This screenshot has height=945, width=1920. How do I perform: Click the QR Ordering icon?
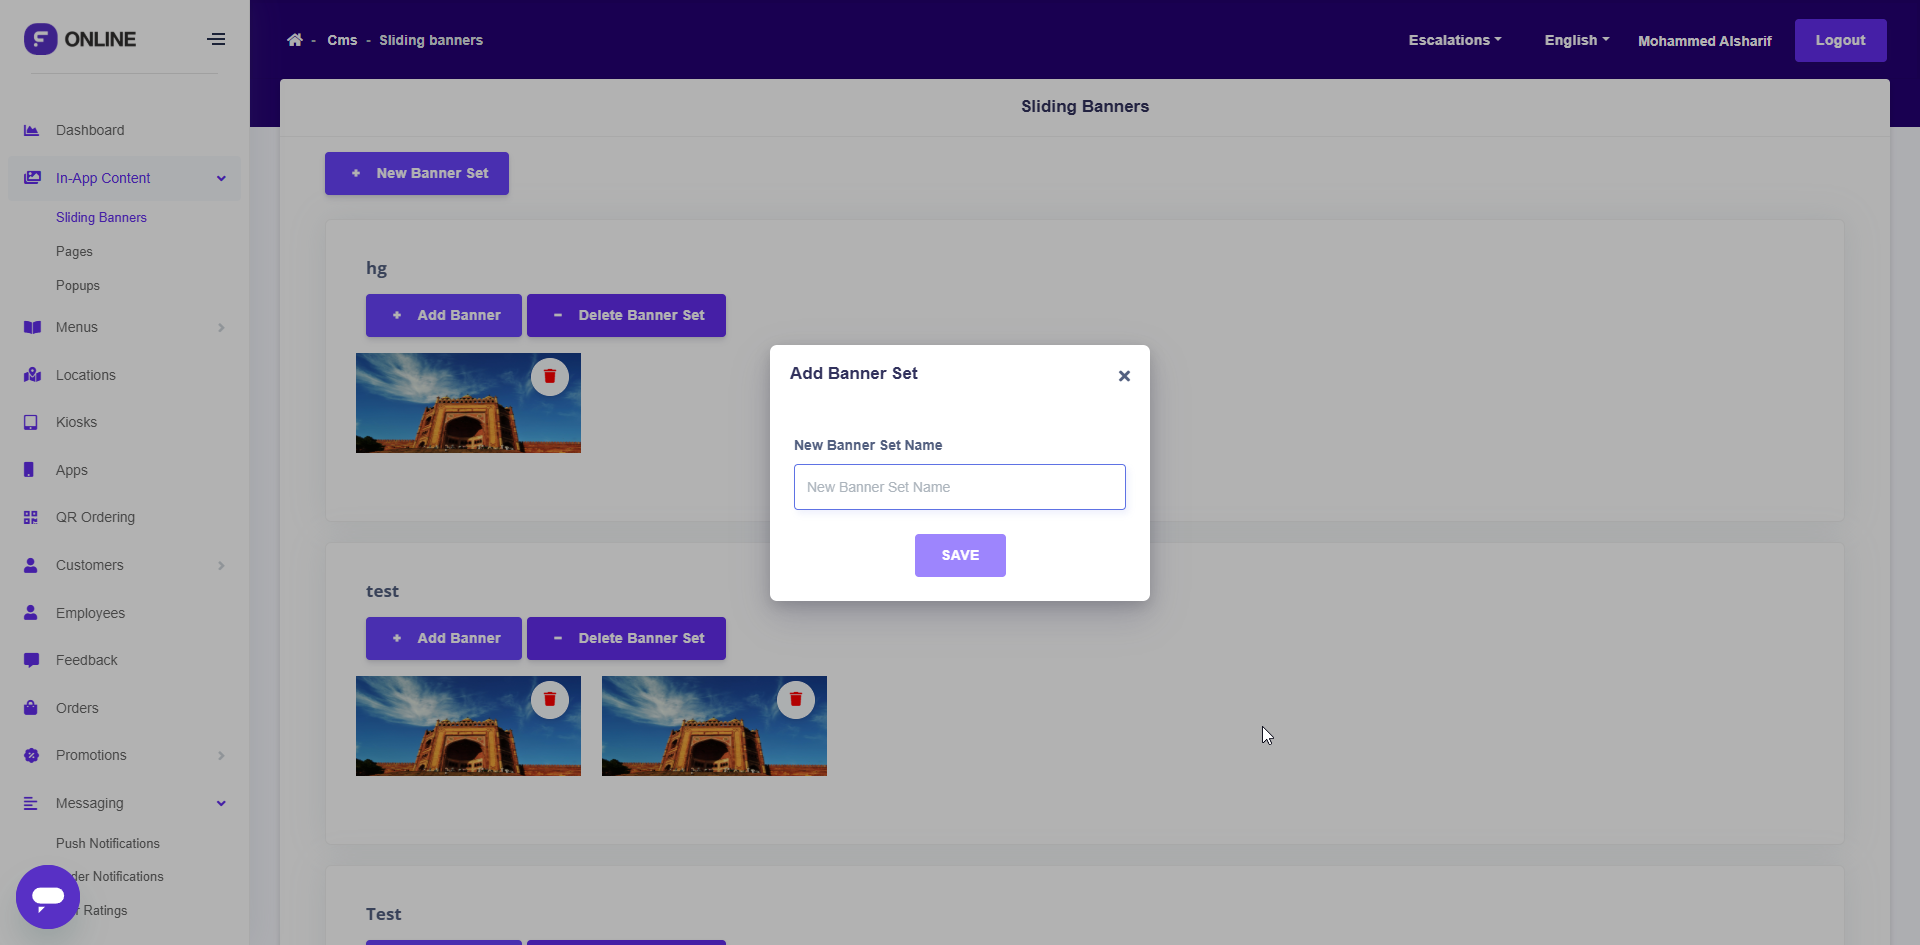point(31,517)
